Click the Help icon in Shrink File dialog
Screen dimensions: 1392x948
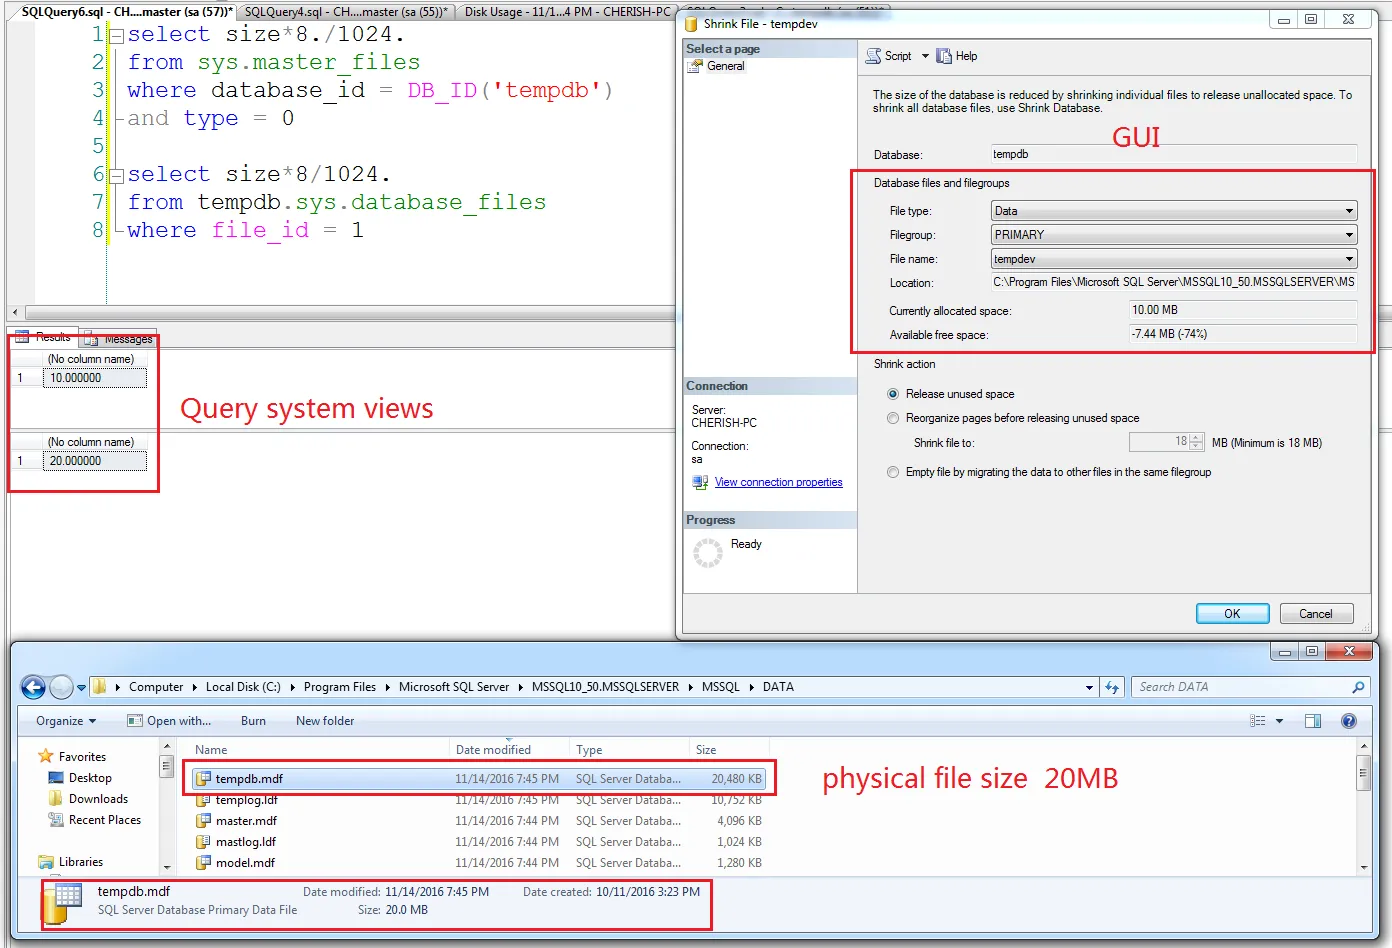point(944,56)
